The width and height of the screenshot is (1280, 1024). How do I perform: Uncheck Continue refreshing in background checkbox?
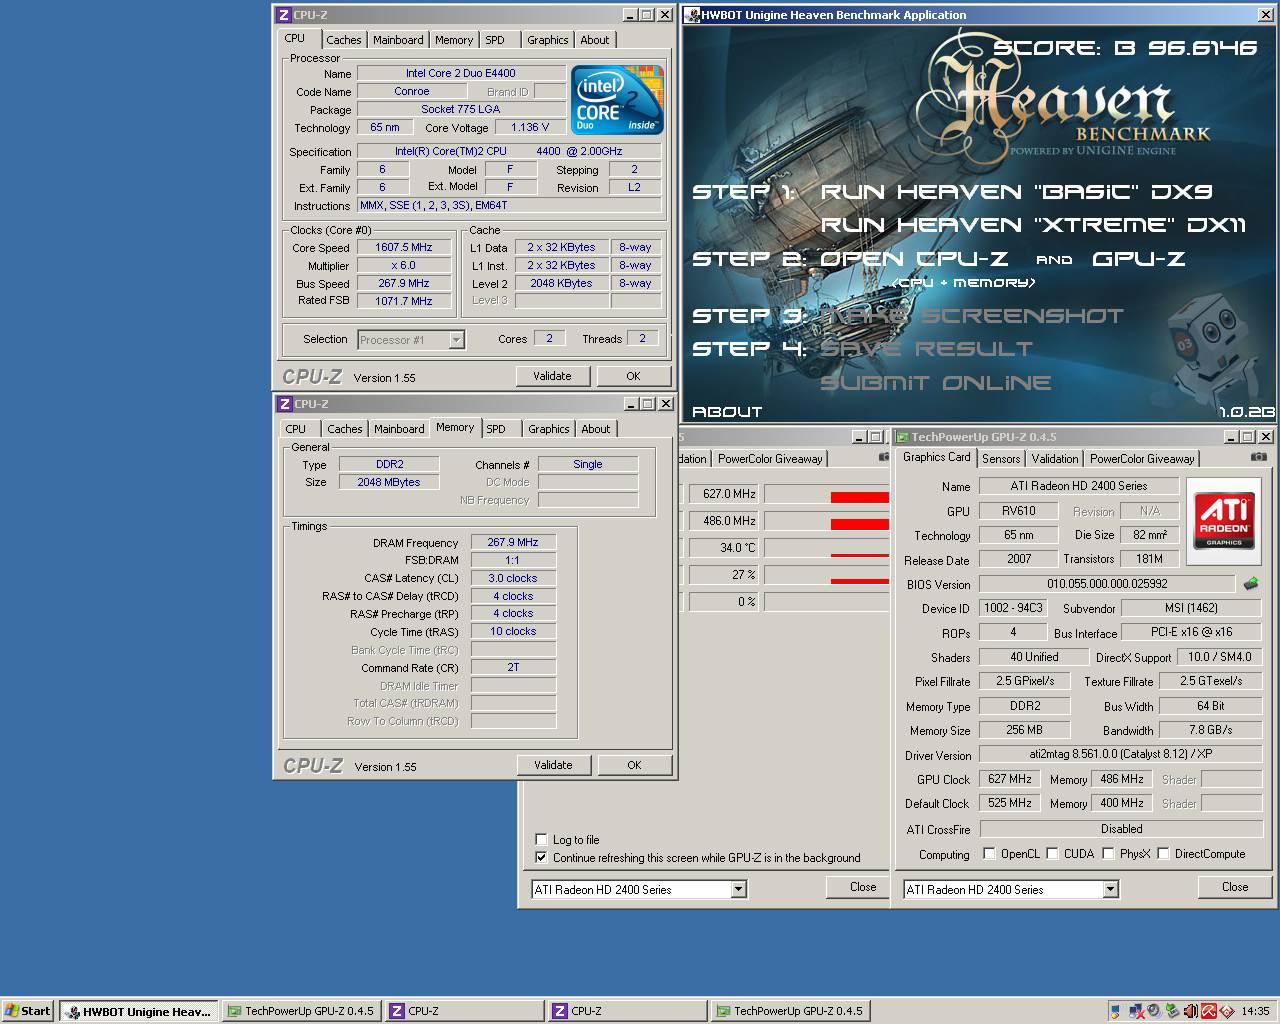[542, 858]
